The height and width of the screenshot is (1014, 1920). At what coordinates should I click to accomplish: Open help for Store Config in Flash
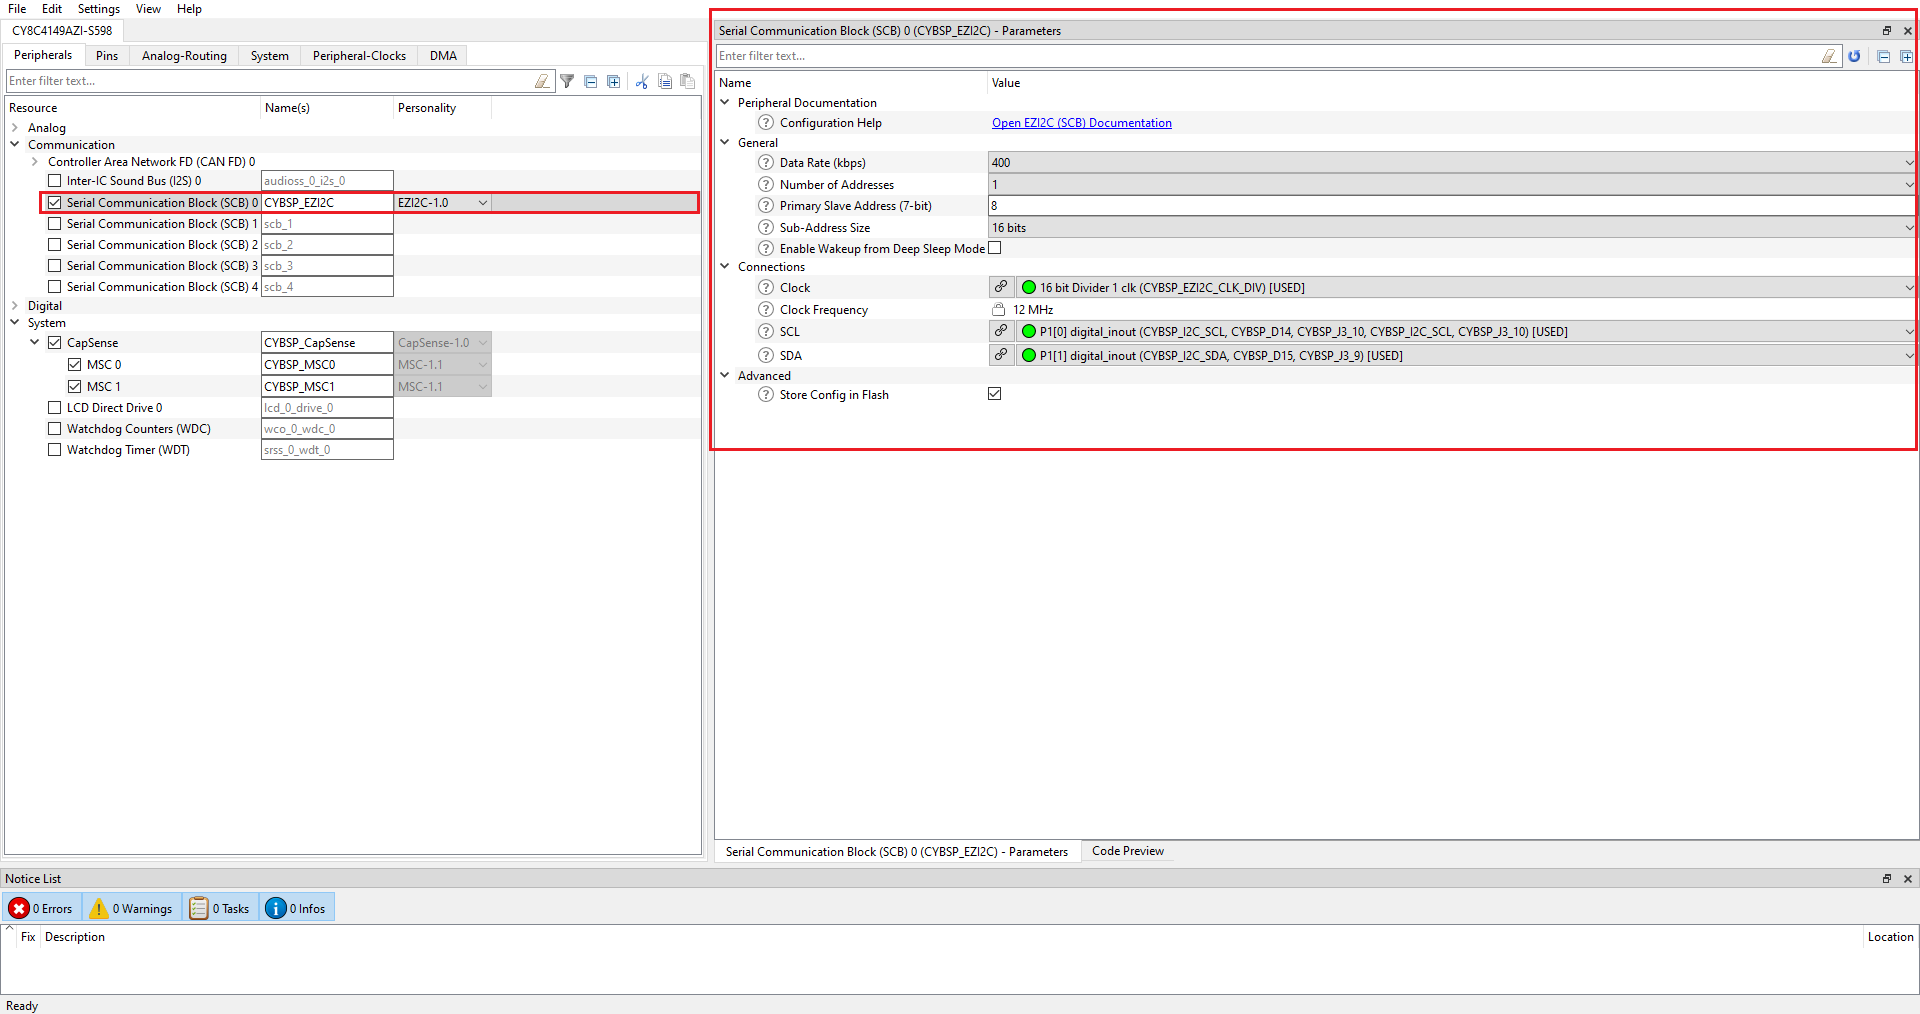point(766,395)
